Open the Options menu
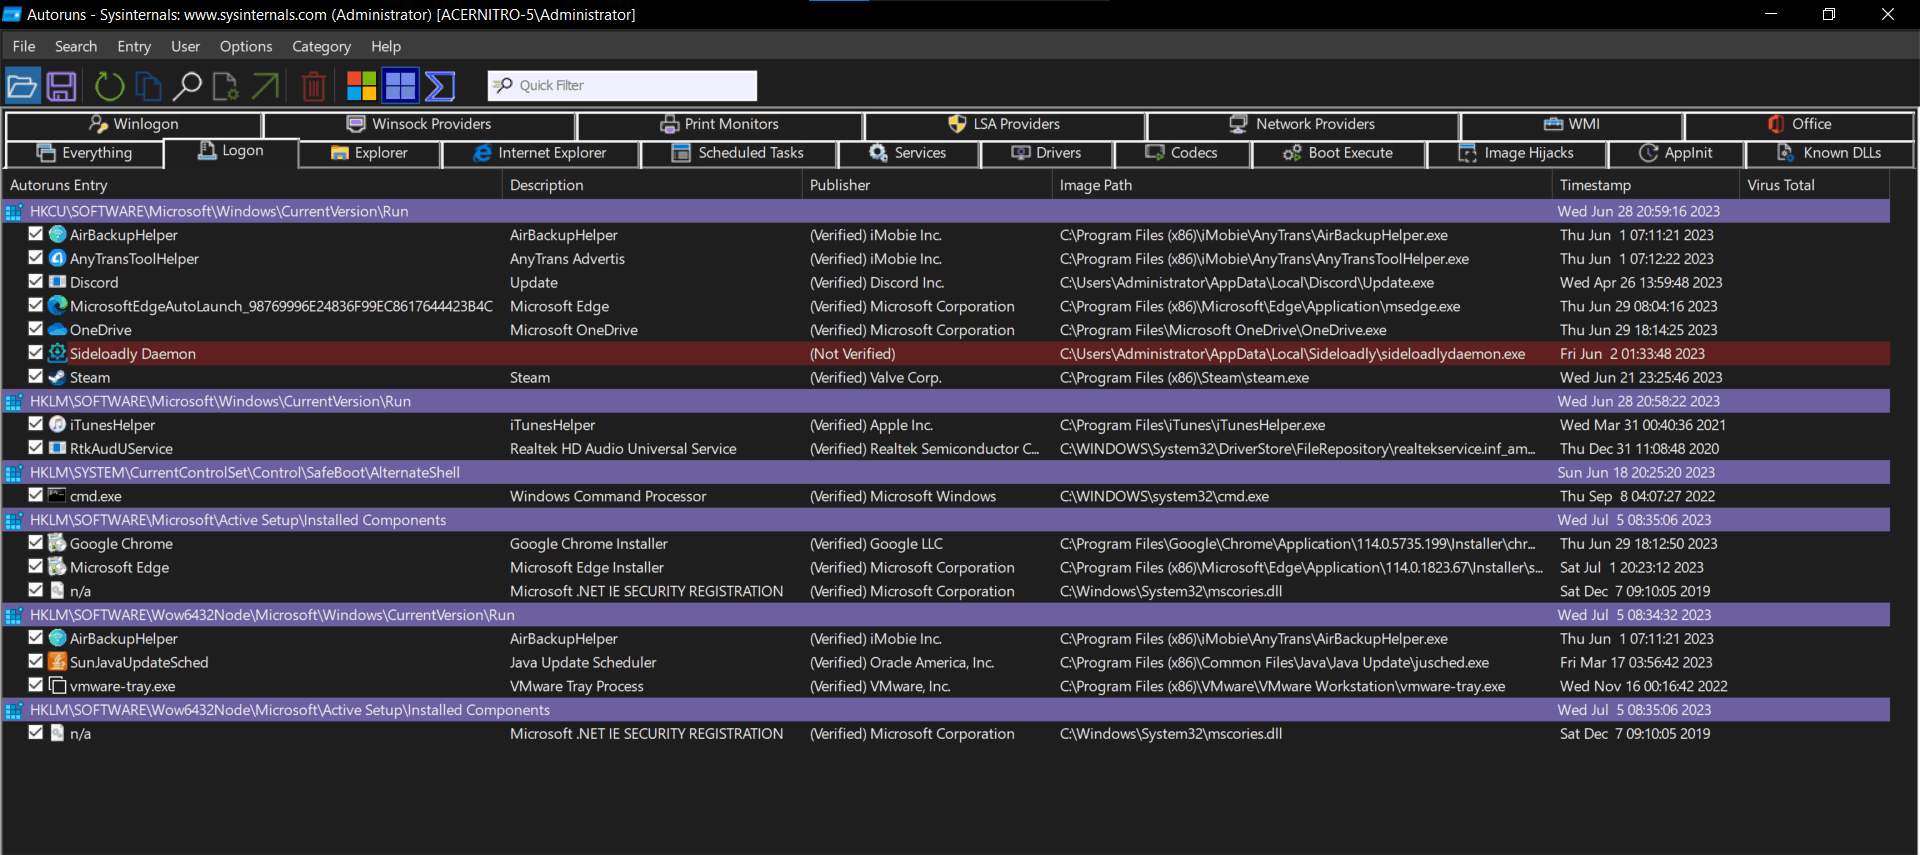Image resolution: width=1920 pixels, height=855 pixels. coord(246,46)
